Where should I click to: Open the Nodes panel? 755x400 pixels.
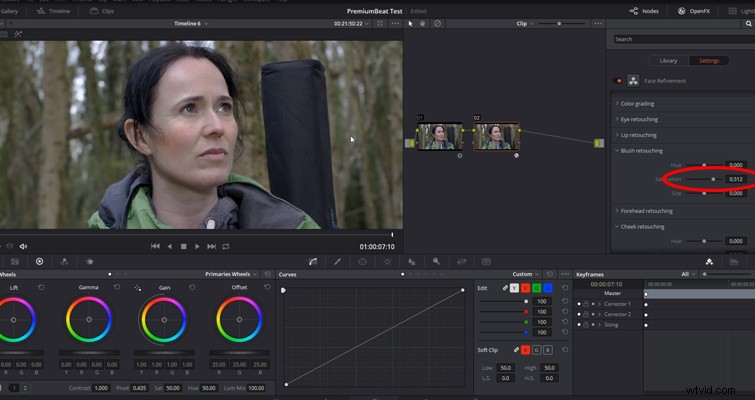pyautogui.click(x=644, y=11)
